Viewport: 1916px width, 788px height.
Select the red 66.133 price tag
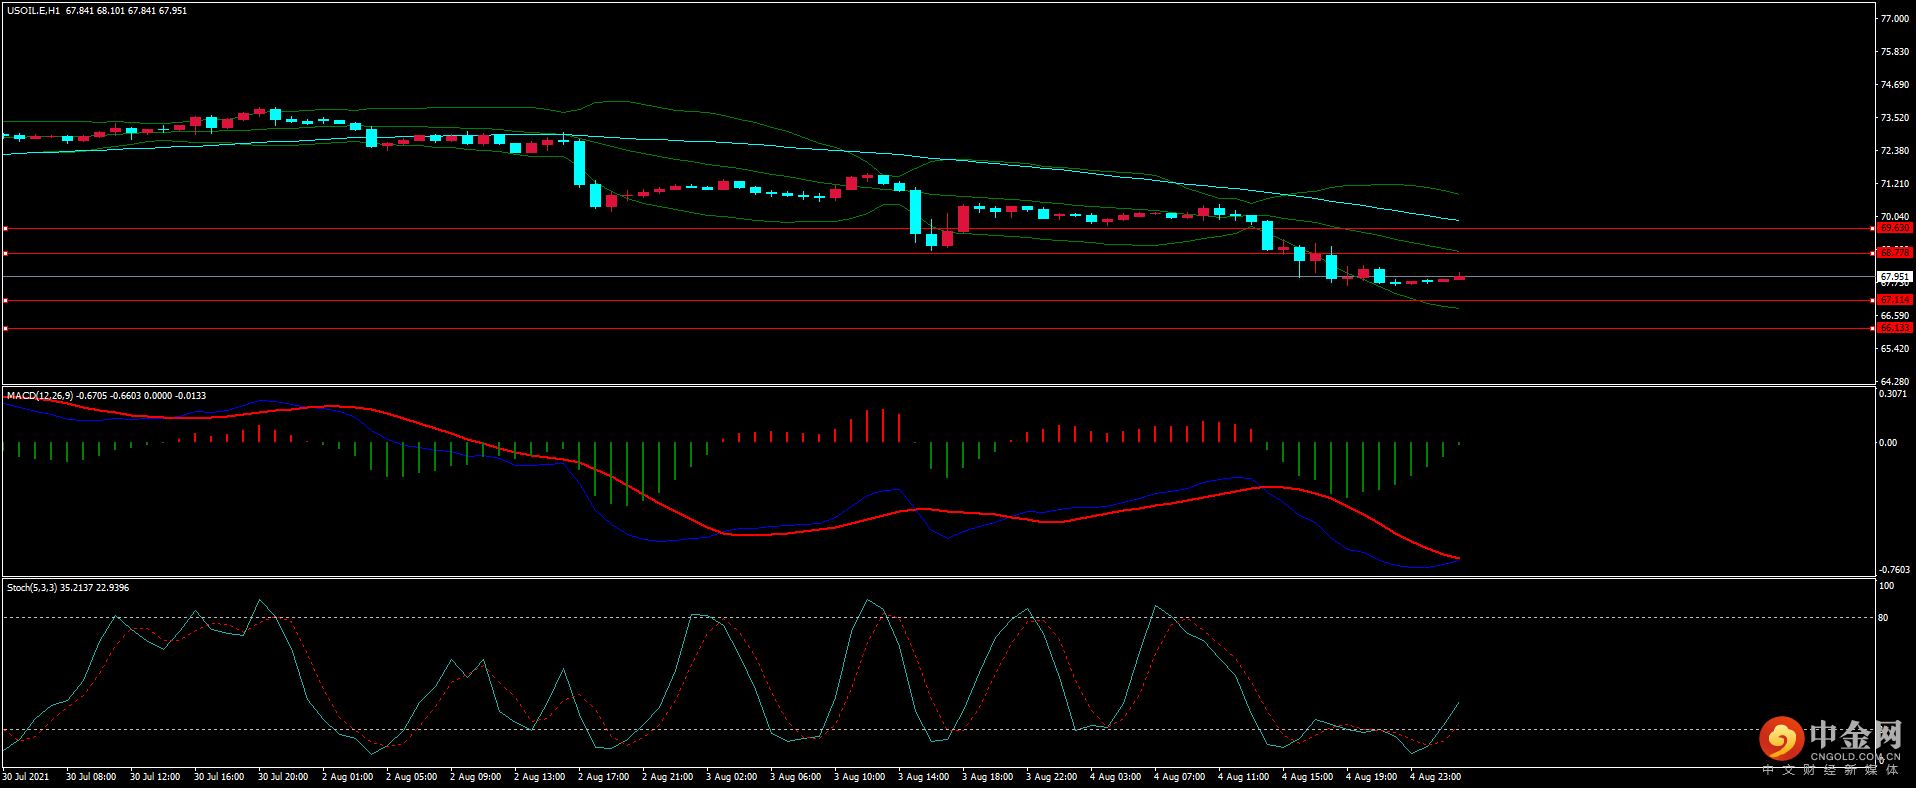1895,328
